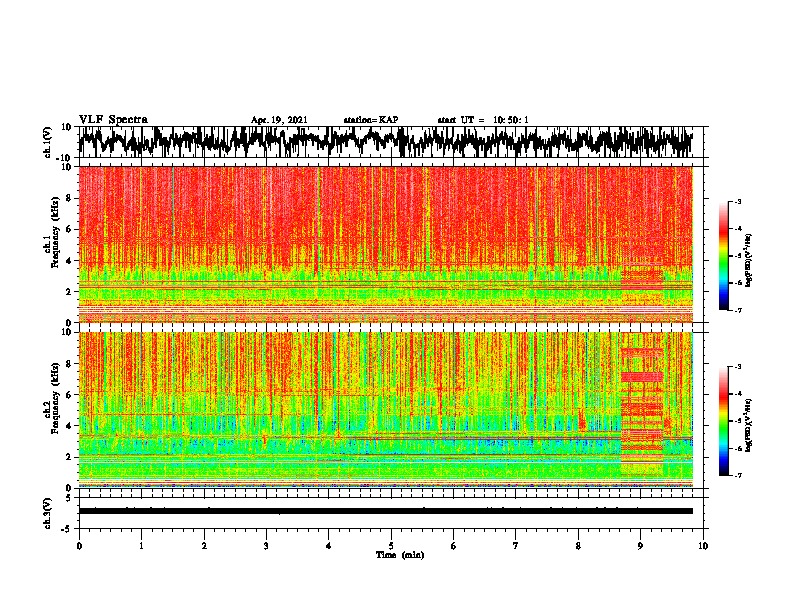Click time axis tick label '8'

(x=578, y=546)
